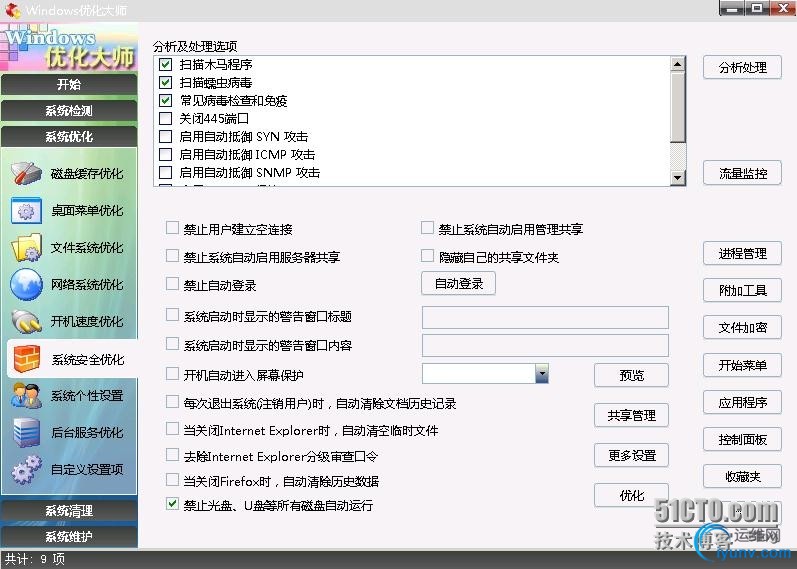This screenshot has height=569, width=797.
Task: Check 系统启动时显示的警告窗口标题 option
Action: pyautogui.click(x=172, y=315)
